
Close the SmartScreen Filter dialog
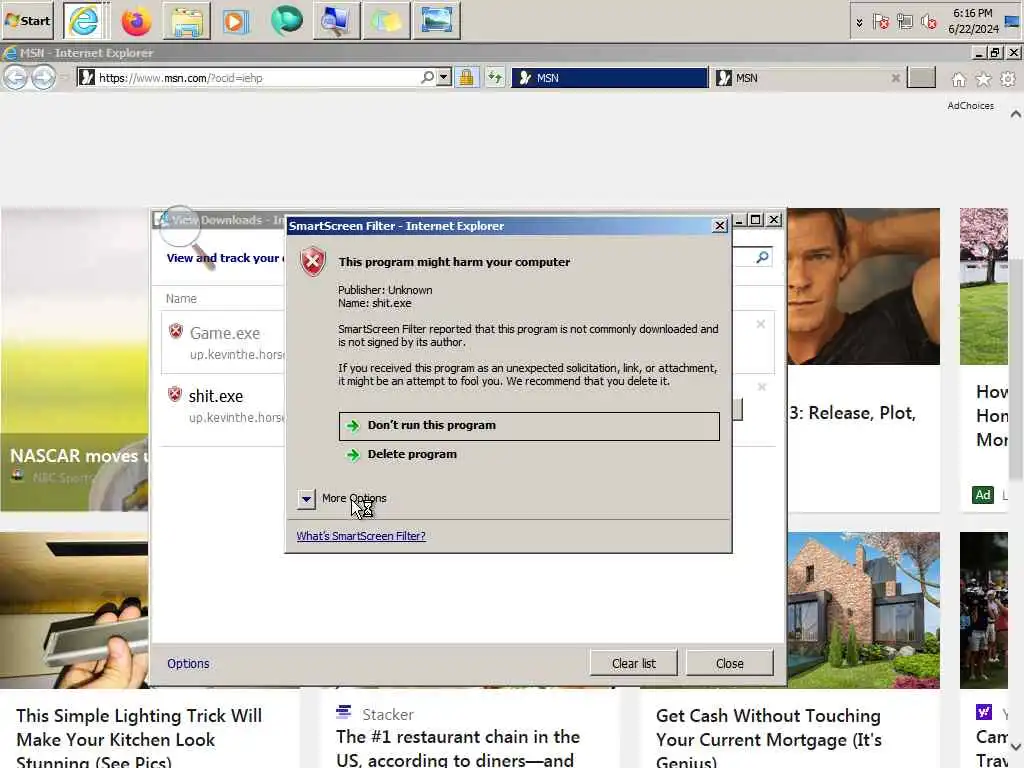(x=719, y=225)
